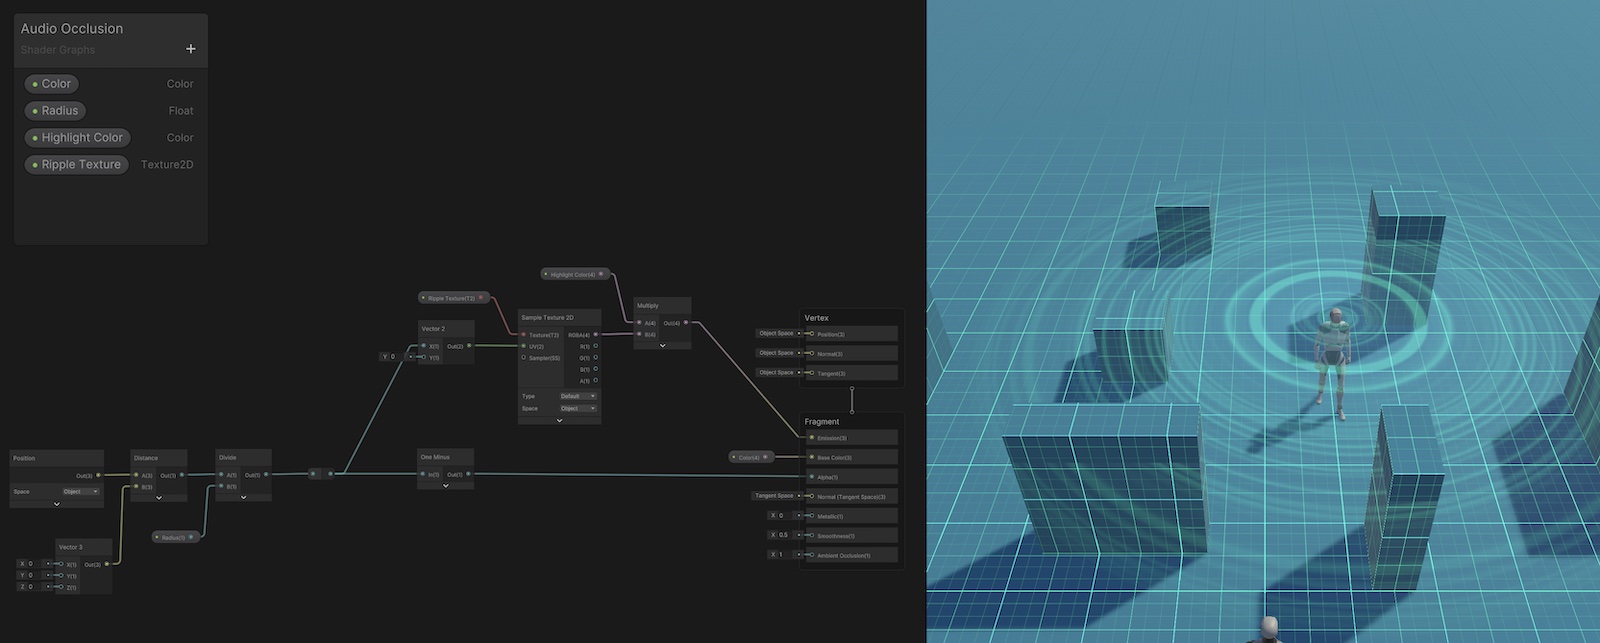Open the Space dropdown on Sample Texture 2D

tap(578, 408)
